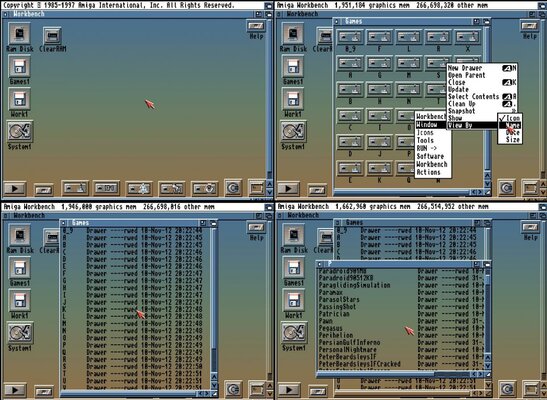547x400 pixels.
Task: Open Games1 disk icon on copyright-titled screen
Action: [20, 67]
